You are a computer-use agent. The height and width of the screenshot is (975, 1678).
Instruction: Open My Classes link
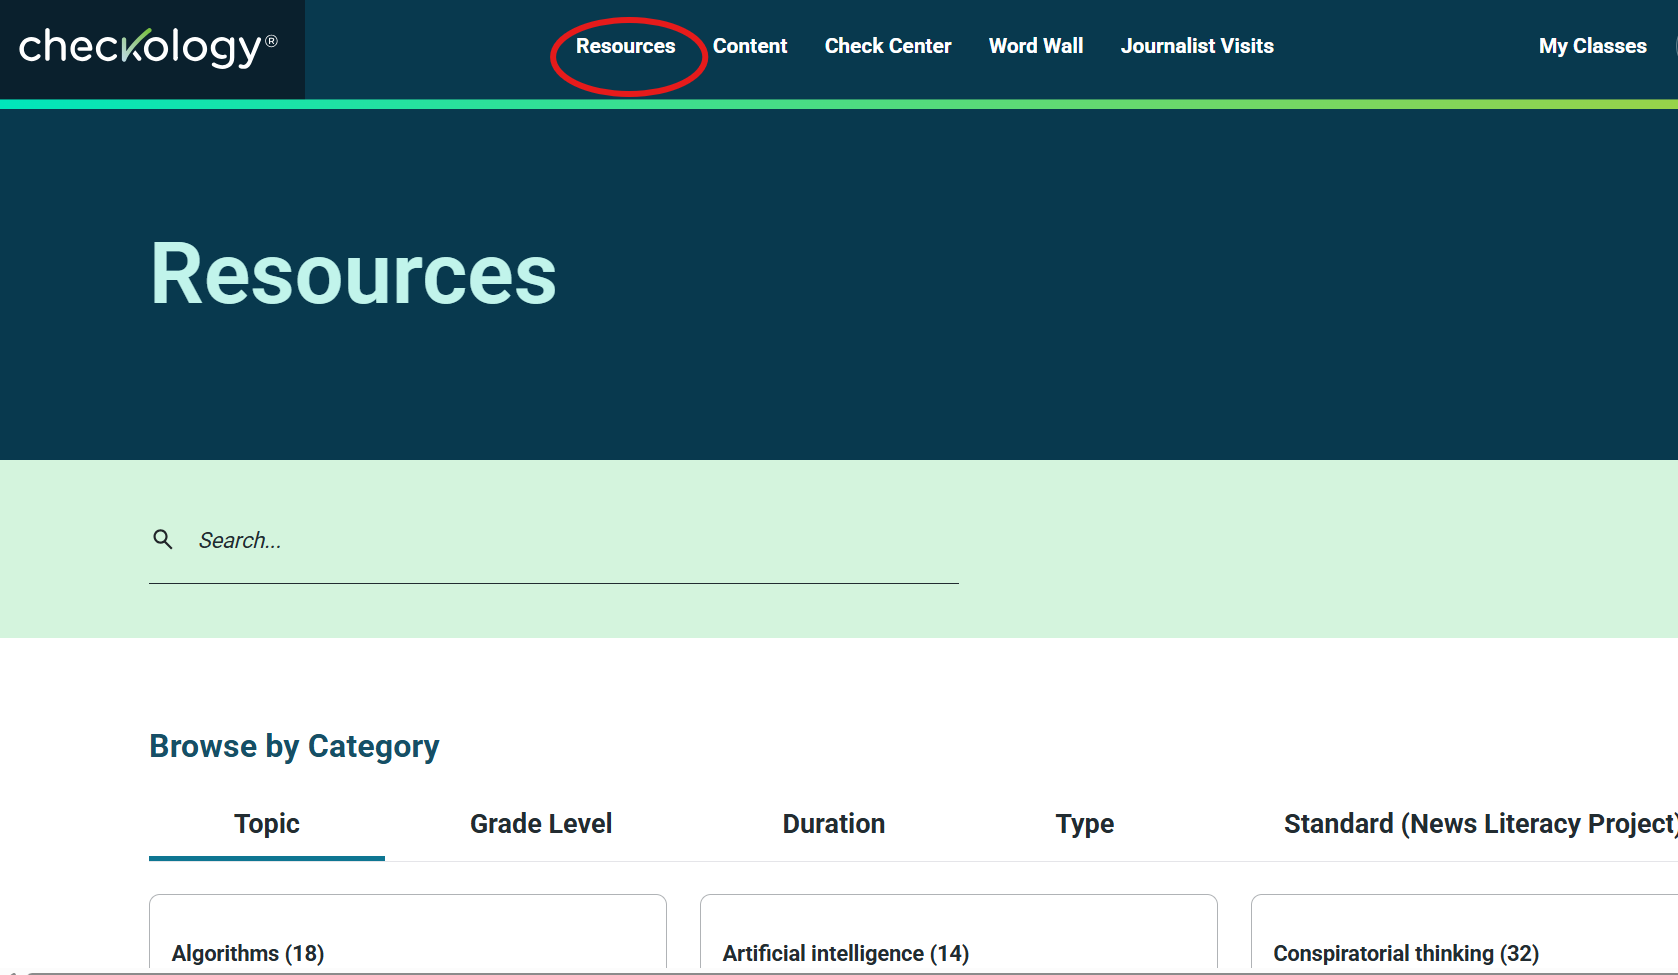[1592, 46]
